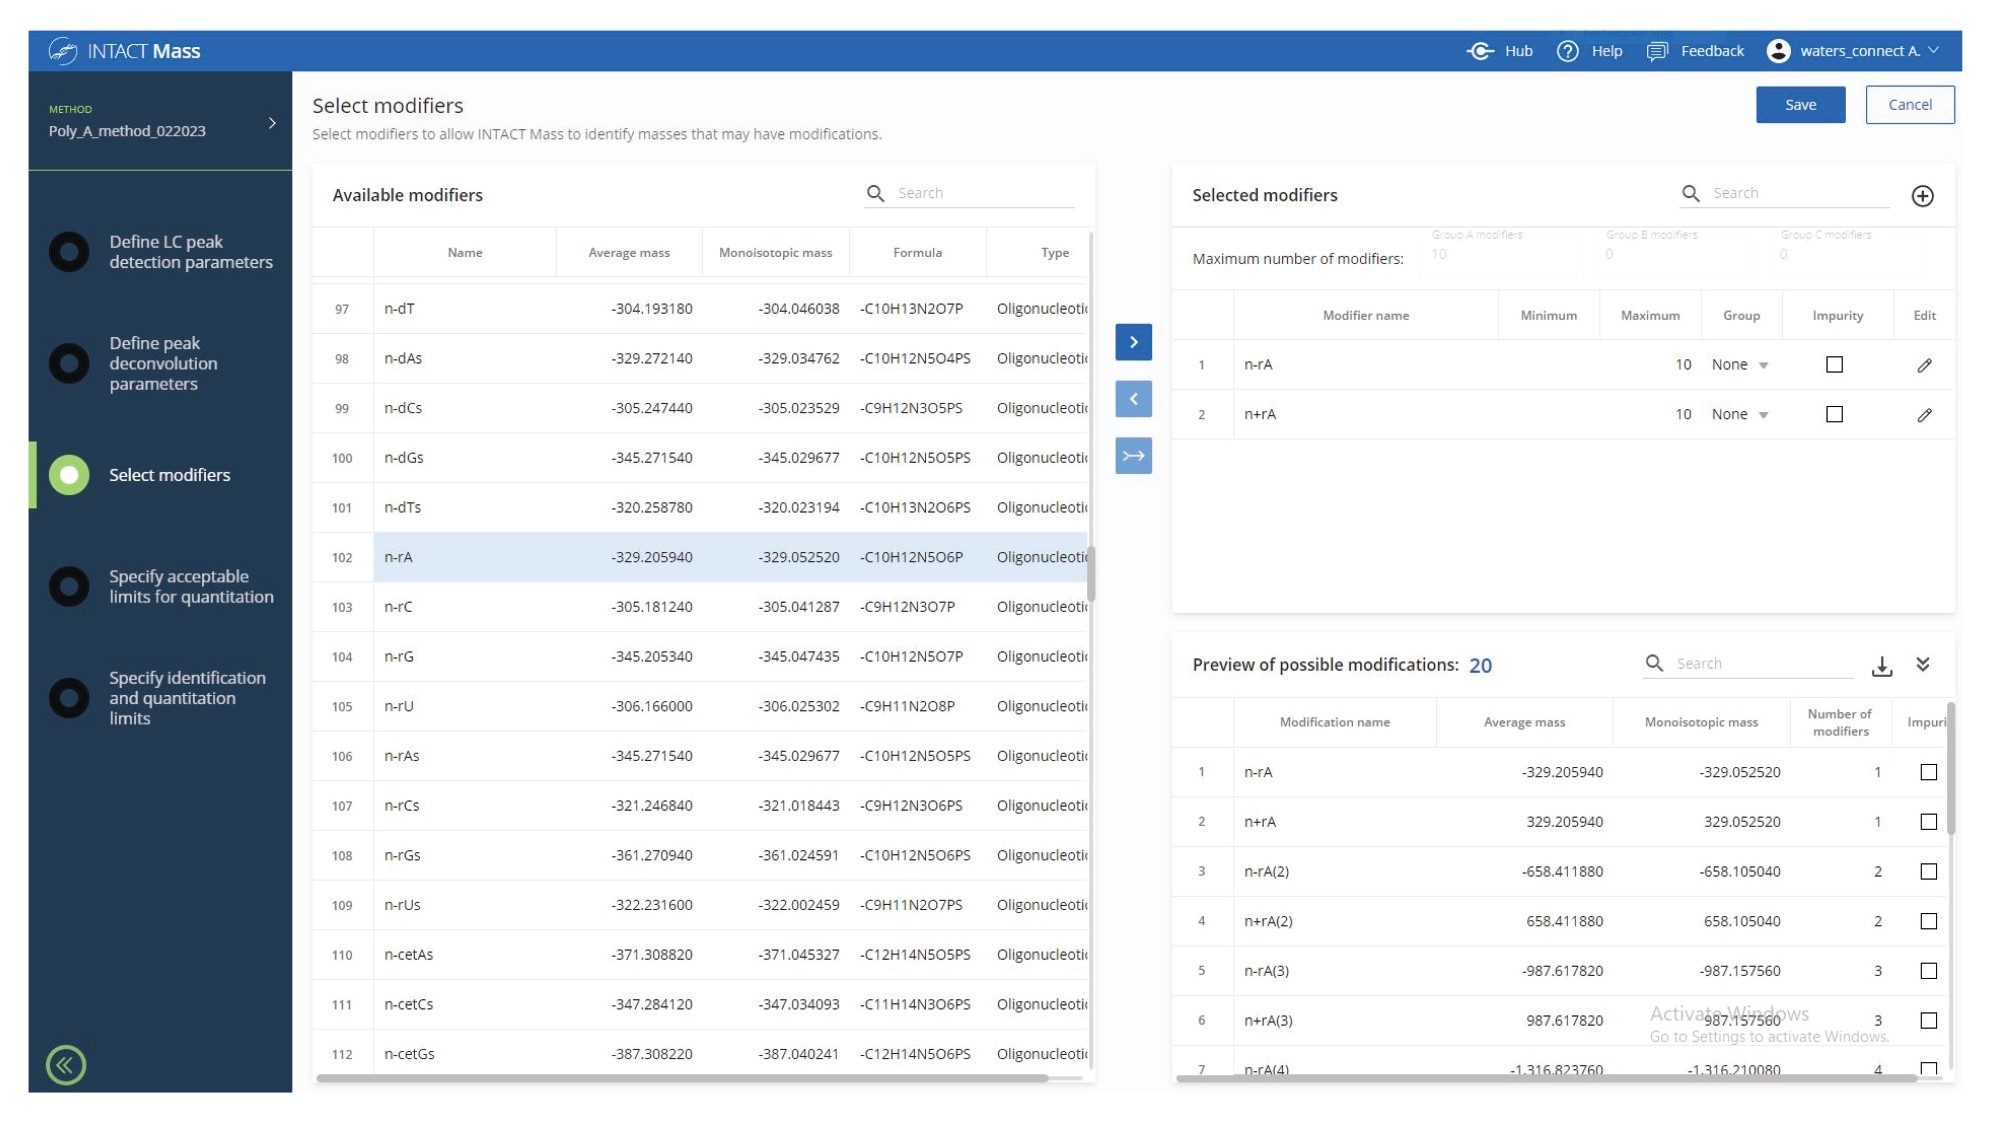The image size is (2000, 1128).
Task: Open the Group dropdown for n-rA
Action: pyautogui.click(x=1740, y=365)
